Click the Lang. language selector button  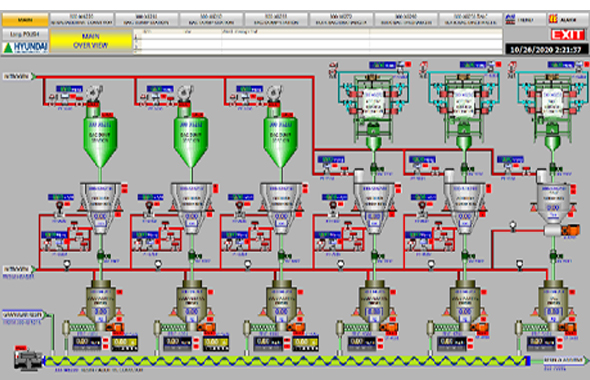click(x=25, y=34)
